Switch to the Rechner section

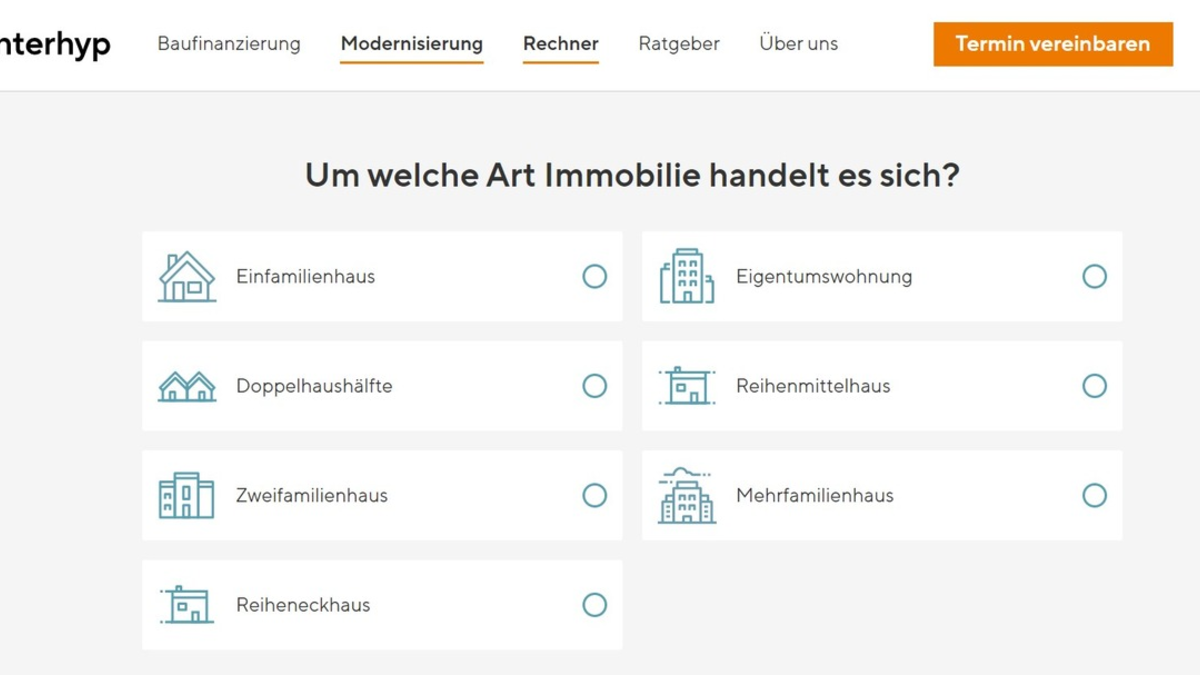click(x=560, y=43)
